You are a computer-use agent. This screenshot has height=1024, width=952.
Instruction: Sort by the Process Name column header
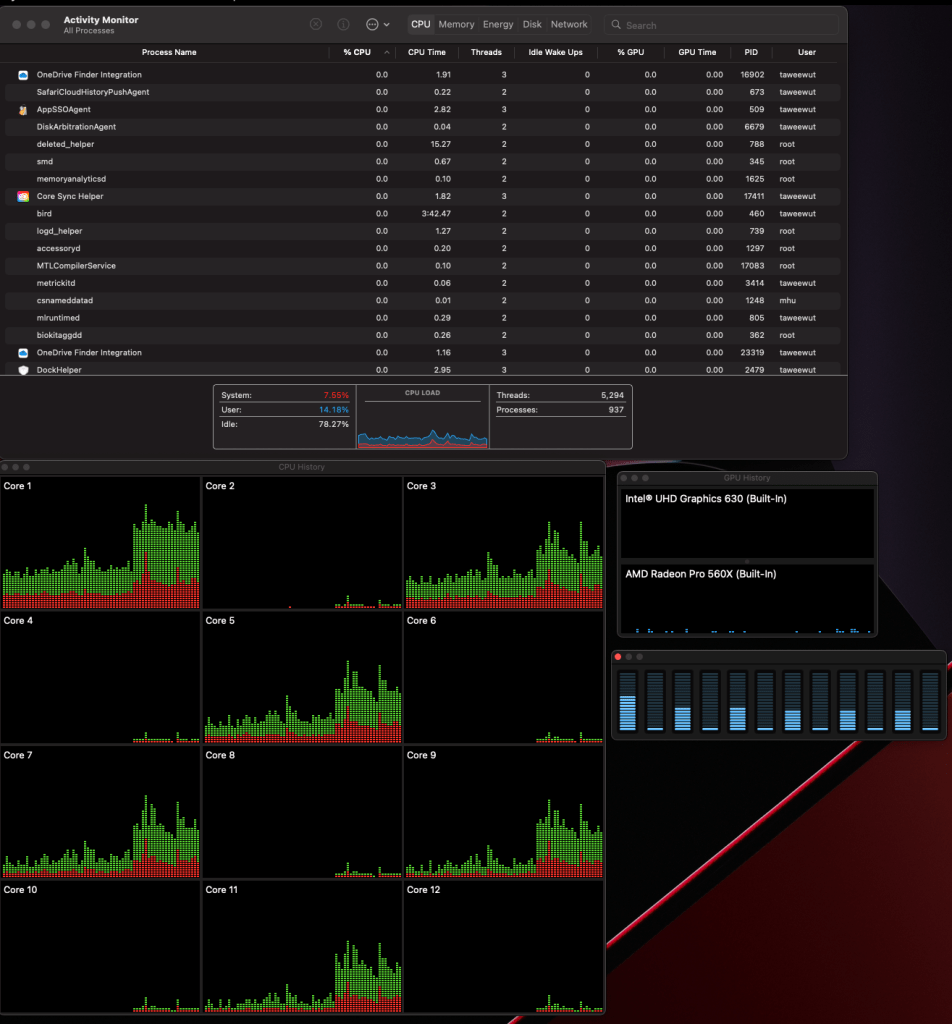pyautogui.click(x=169, y=52)
